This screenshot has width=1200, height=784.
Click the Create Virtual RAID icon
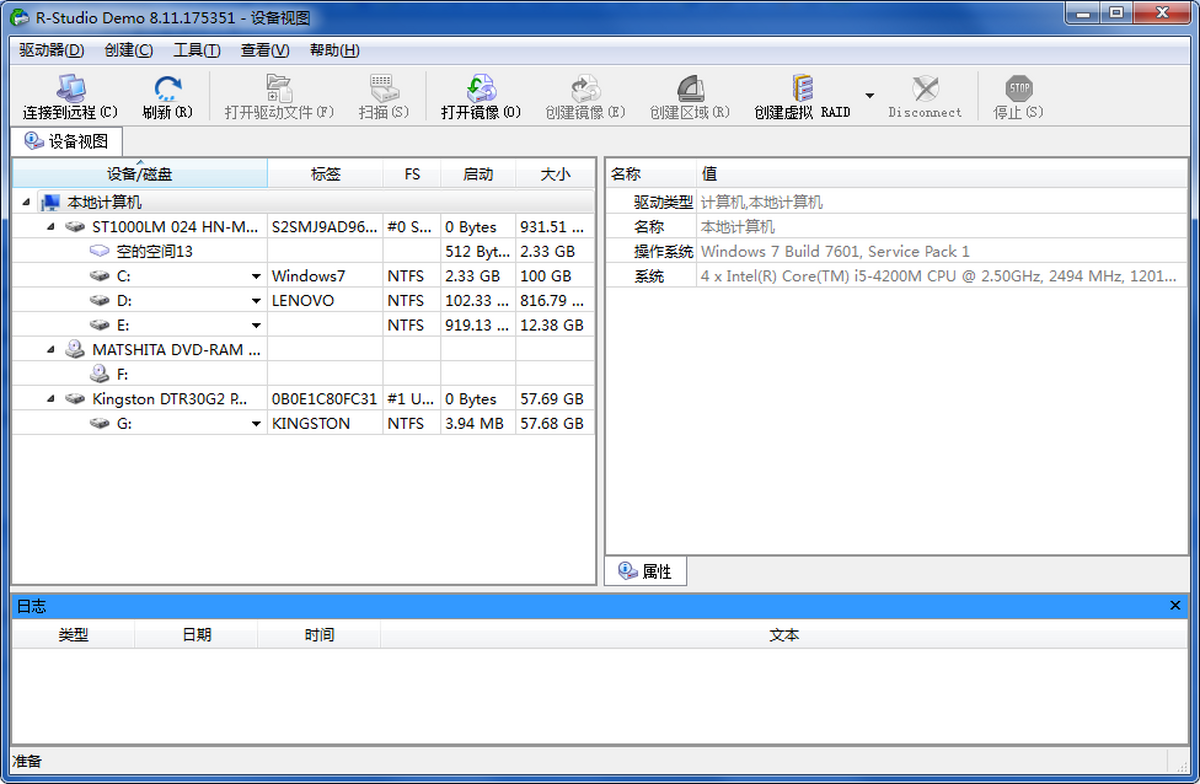[802, 90]
